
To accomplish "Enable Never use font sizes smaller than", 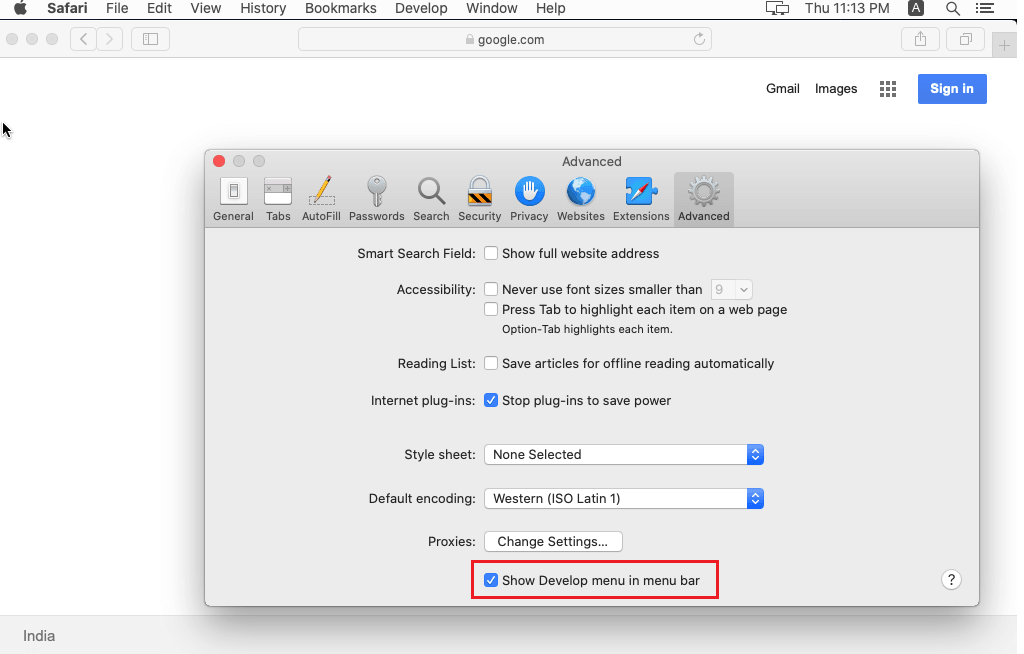I will click(490, 289).
